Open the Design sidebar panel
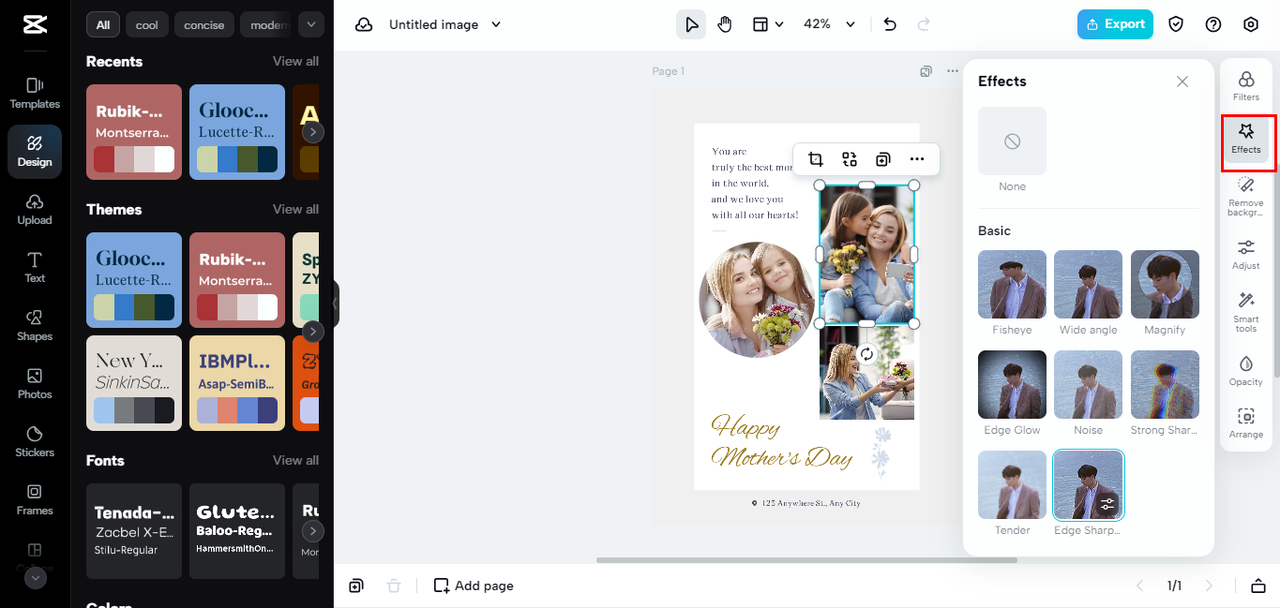 tap(35, 152)
